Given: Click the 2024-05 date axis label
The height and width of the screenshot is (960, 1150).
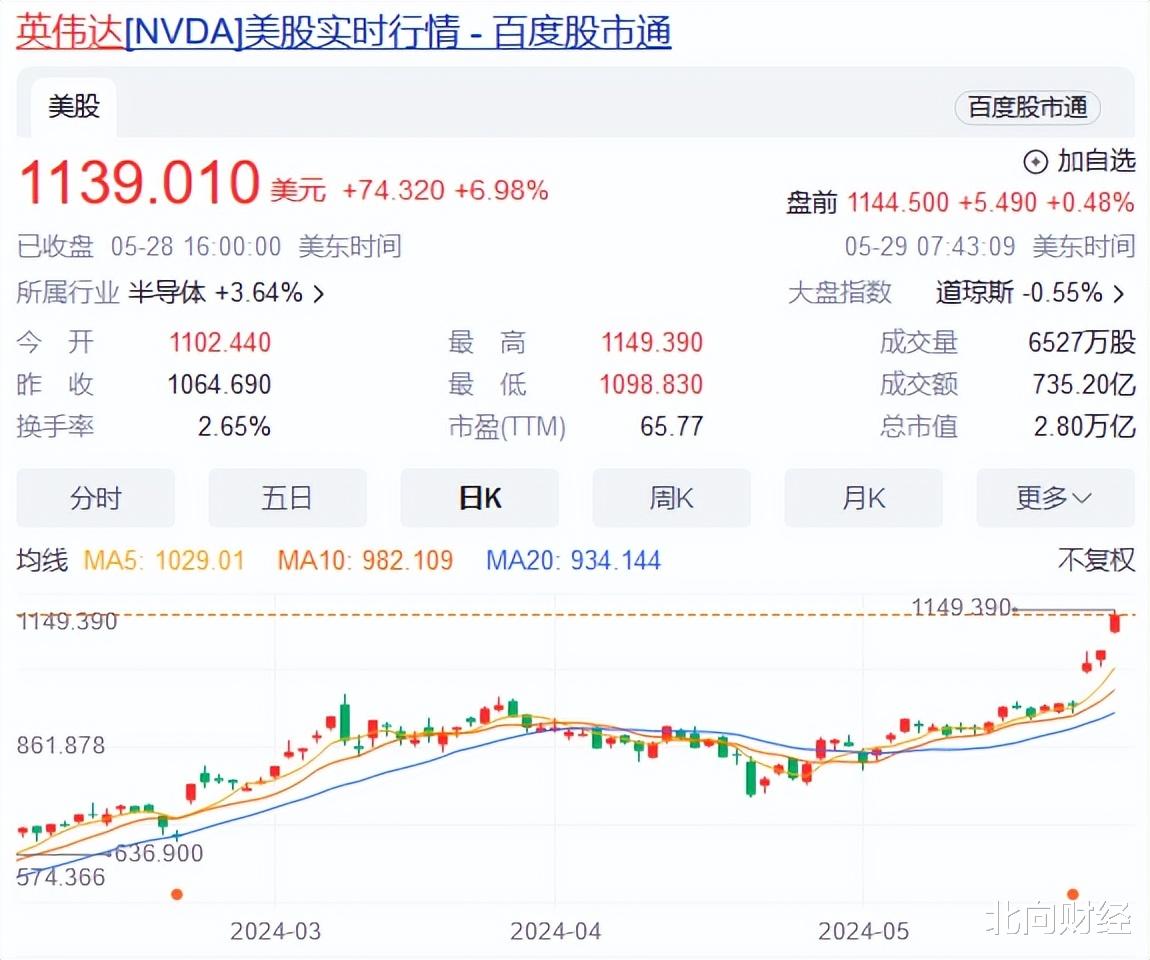Looking at the screenshot, I should point(863,931).
